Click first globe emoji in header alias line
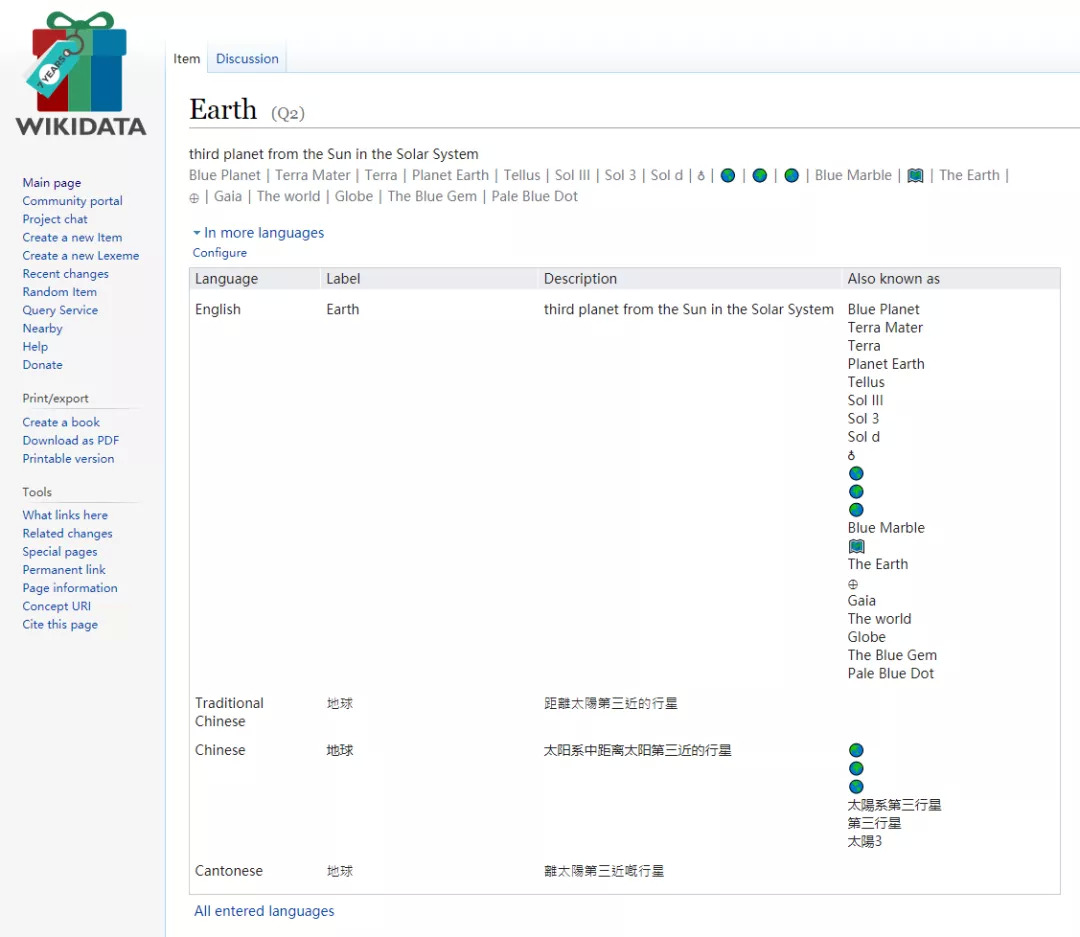The height and width of the screenshot is (937, 1080). [728, 176]
